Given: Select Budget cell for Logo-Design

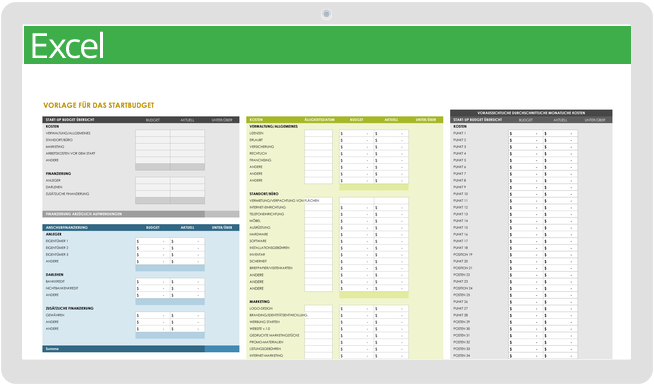Looking at the screenshot, I should pyautogui.click(x=356, y=309).
